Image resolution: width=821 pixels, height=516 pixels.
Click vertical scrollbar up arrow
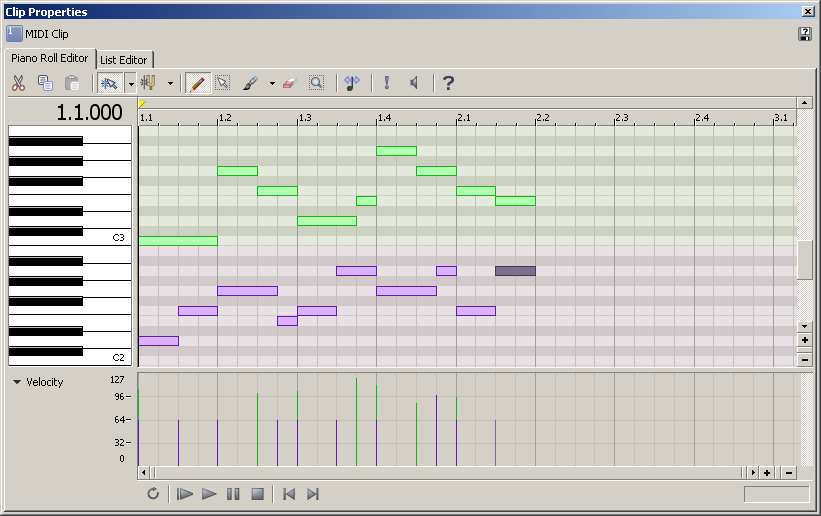805,103
